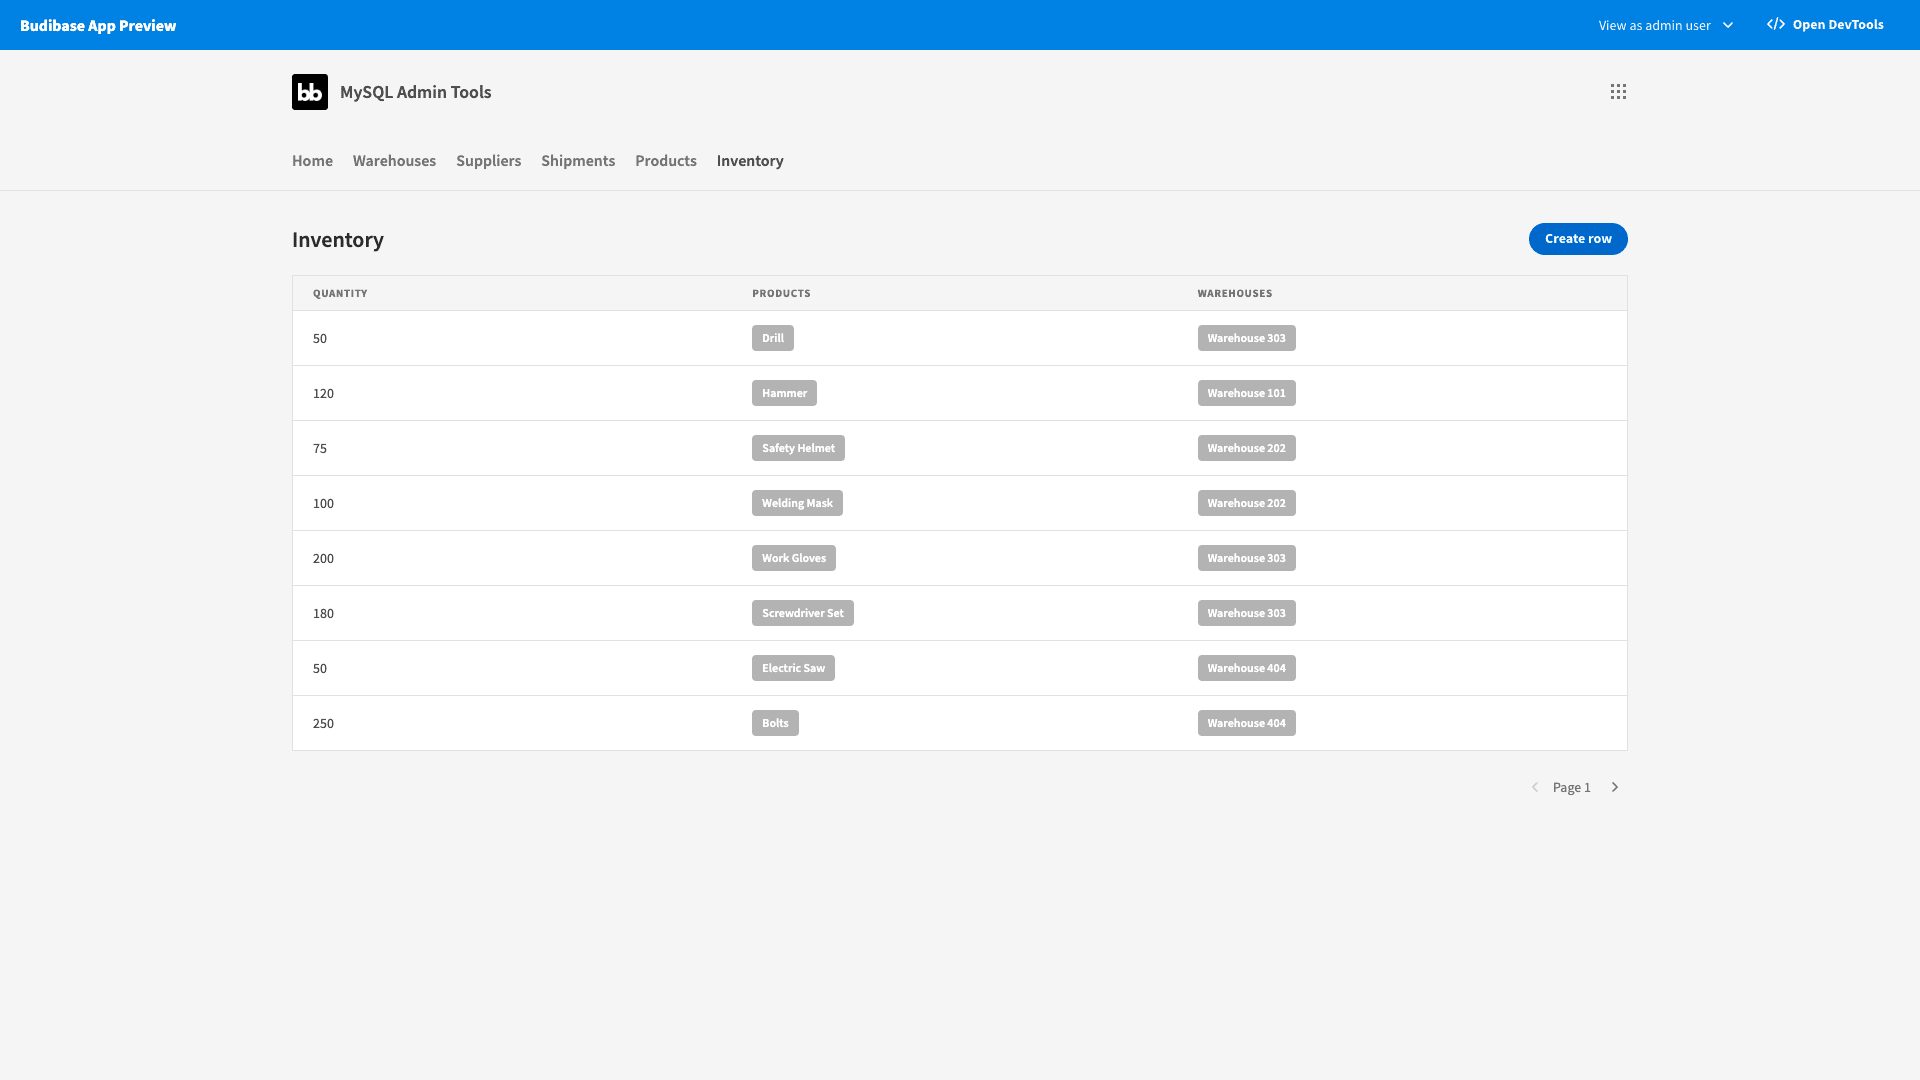Open the Electric Saw inventory row
Image resolution: width=1920 pixels, height=1080 pixels.
click(960, 668)
